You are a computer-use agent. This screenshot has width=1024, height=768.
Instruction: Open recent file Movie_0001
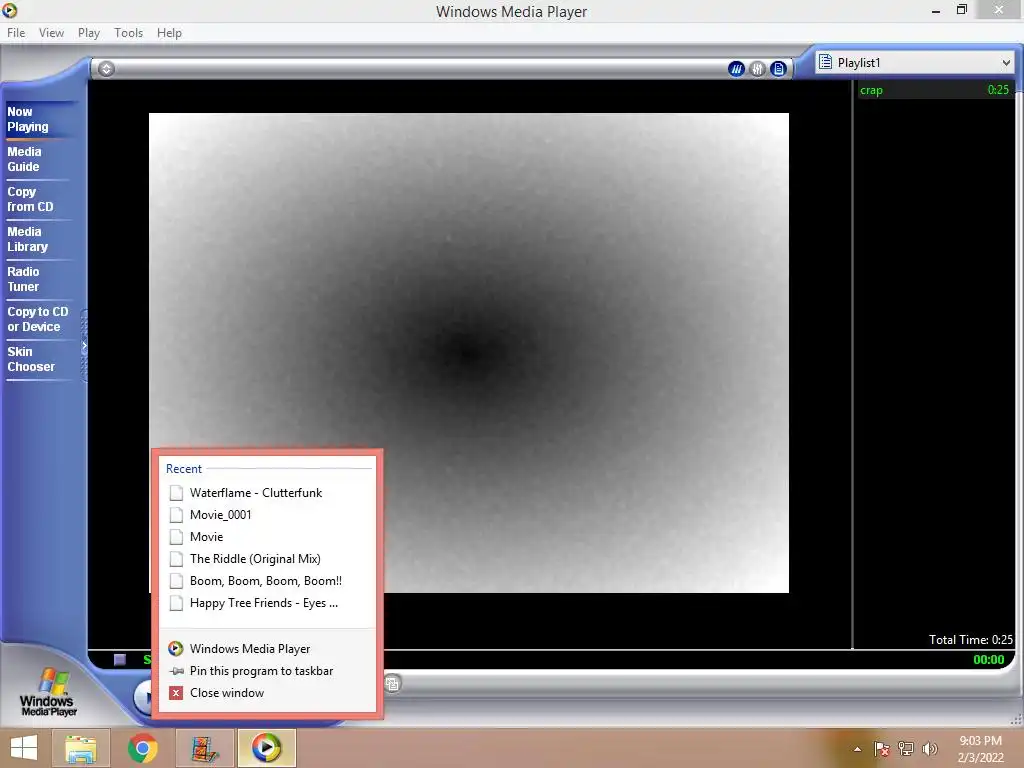(266, 515)
